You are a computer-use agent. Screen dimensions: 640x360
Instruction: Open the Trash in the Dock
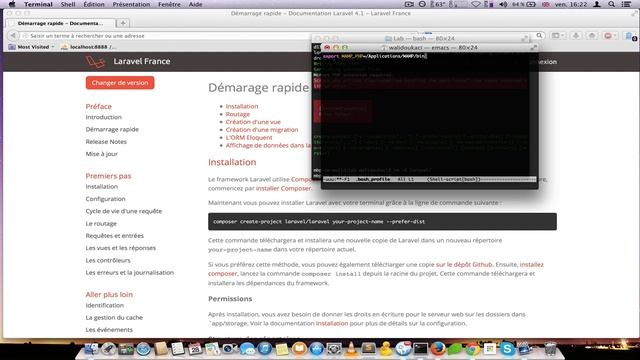550,349
